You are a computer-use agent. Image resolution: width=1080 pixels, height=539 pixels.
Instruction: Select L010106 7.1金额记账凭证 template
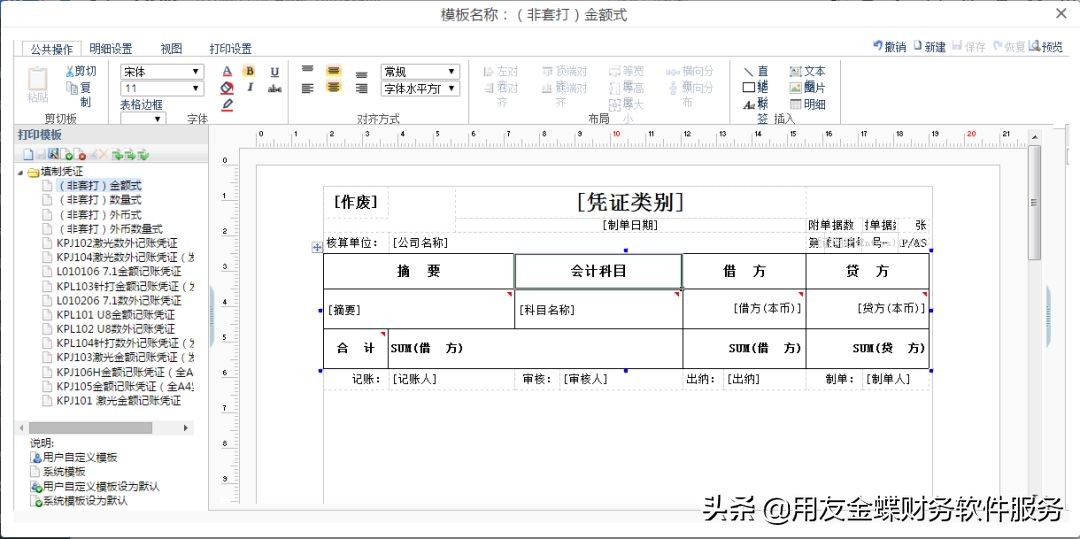118,272
